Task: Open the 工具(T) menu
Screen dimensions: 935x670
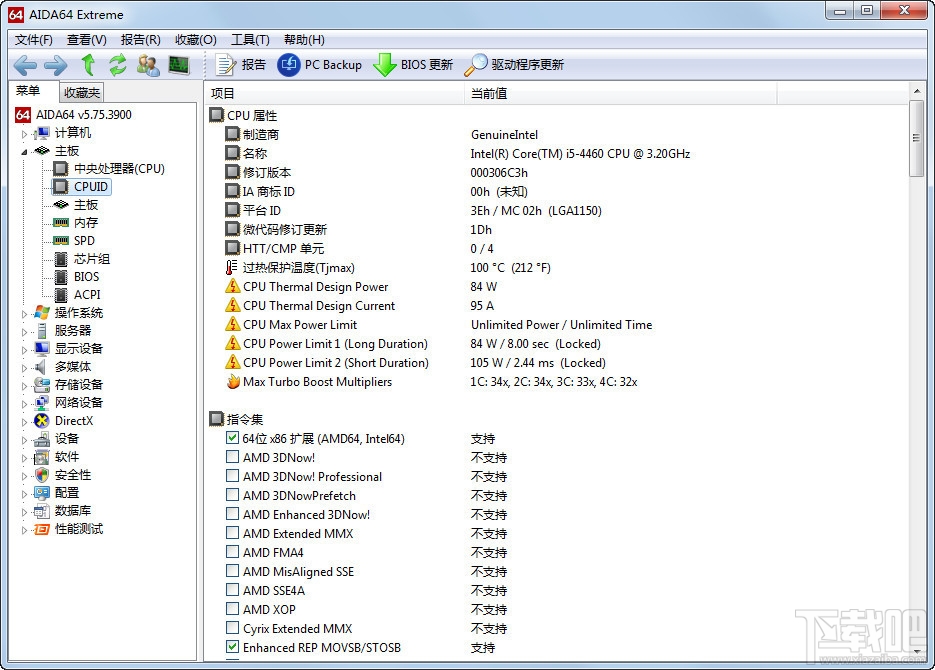Action: tap(250, 39)
